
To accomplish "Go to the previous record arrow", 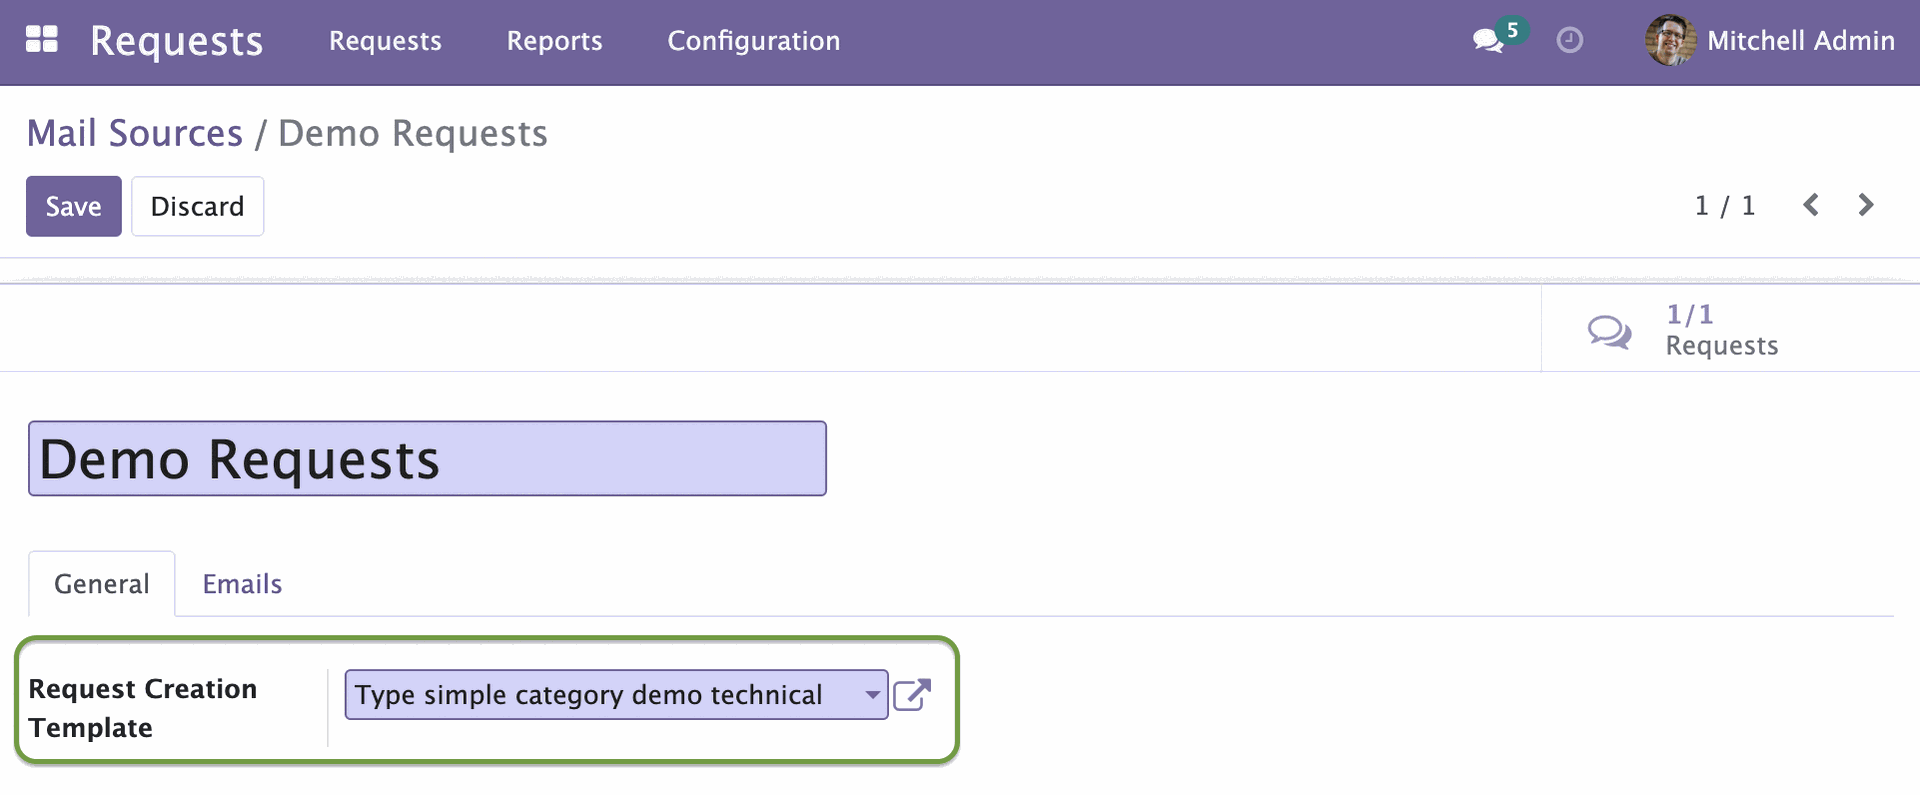I will tap(1811, 205).
